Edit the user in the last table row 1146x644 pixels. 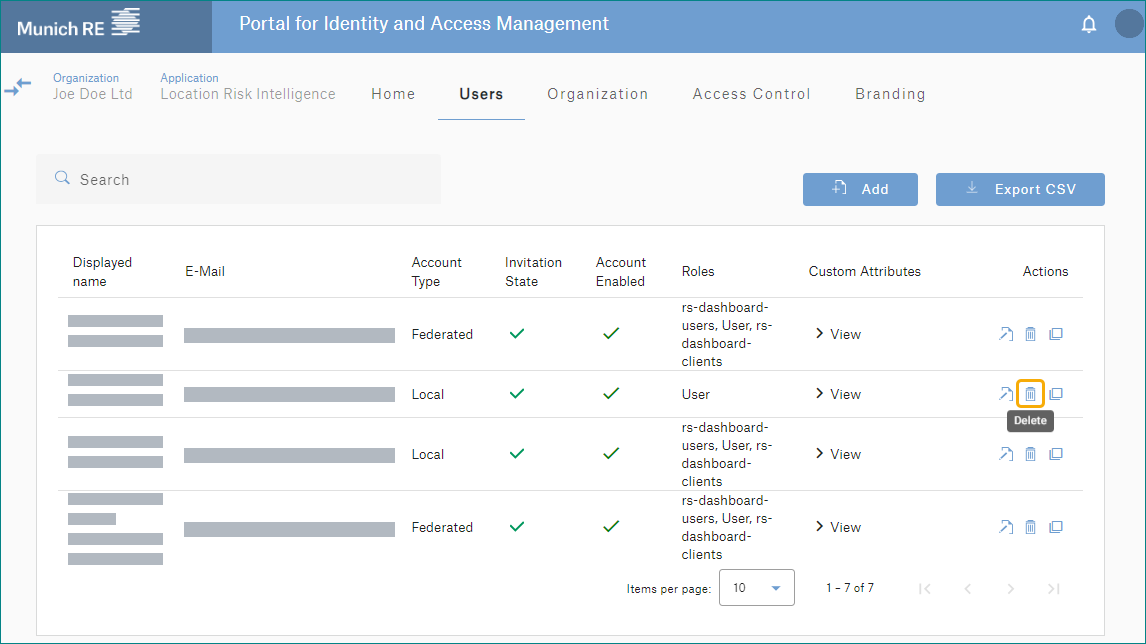click(x=1006, y=527)
